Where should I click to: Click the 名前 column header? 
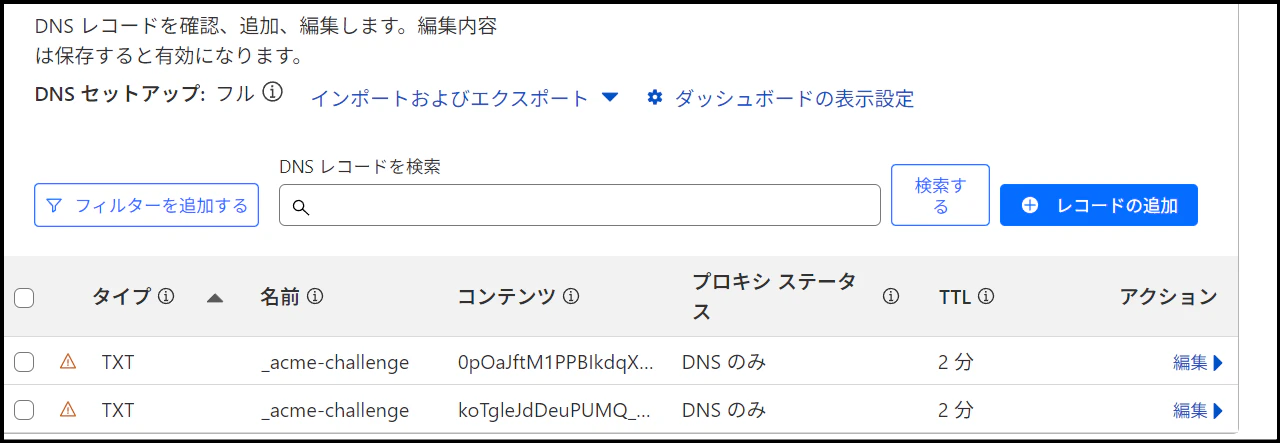coord(280,296)
